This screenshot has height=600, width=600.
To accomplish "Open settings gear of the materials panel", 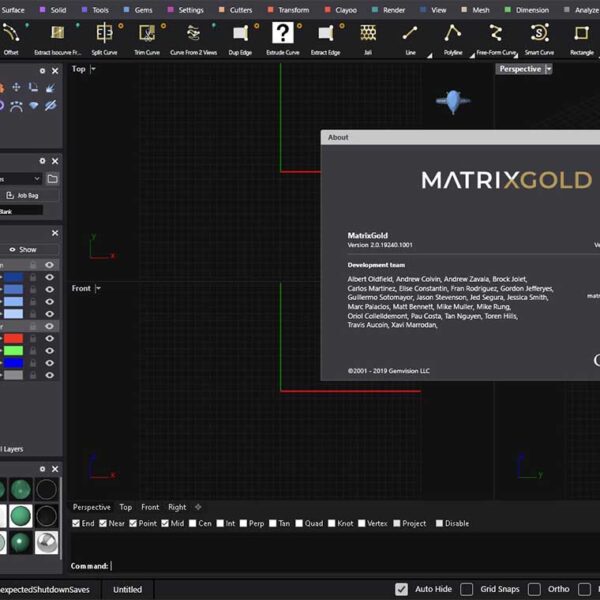I will [42, 469].
